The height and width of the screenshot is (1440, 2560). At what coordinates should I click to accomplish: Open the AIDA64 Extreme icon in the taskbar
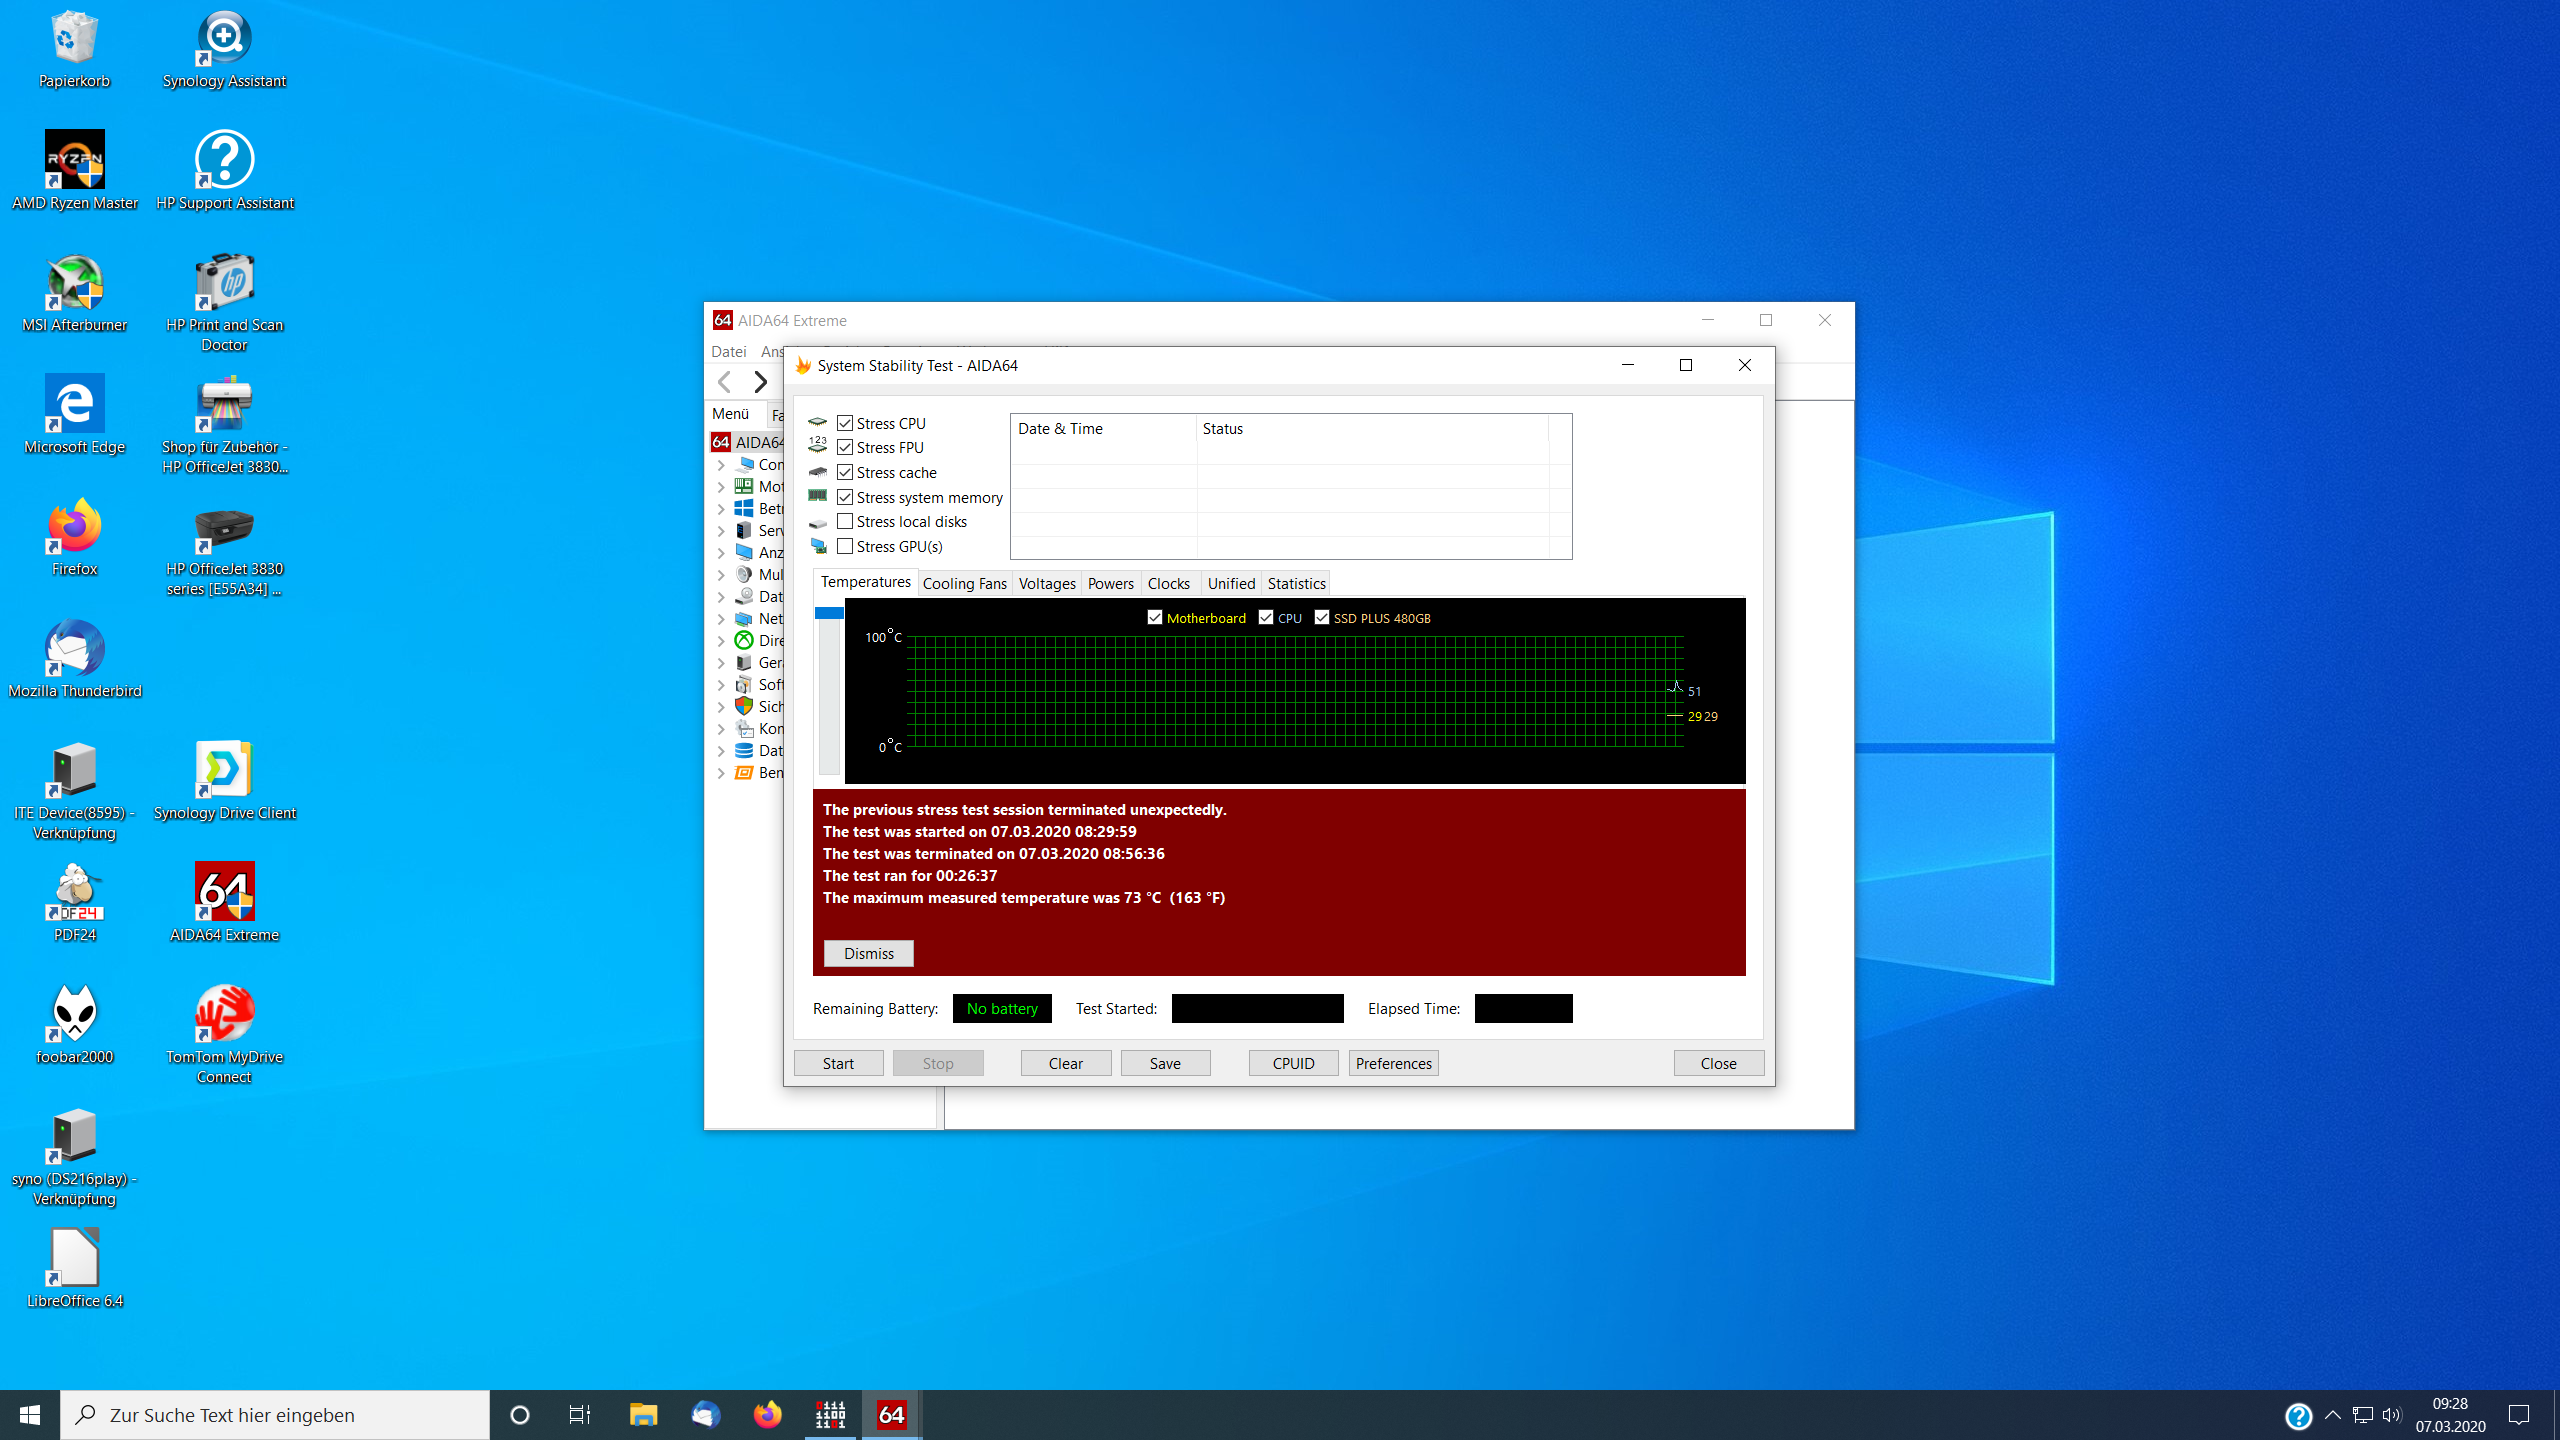coord(889,1414)
